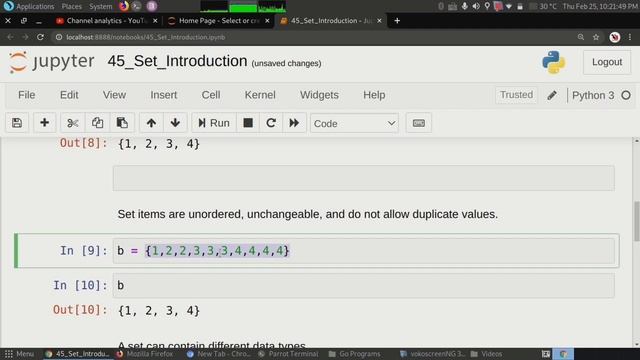Open the Kernel menu
The image size is (640, 360).
point(260,95)
